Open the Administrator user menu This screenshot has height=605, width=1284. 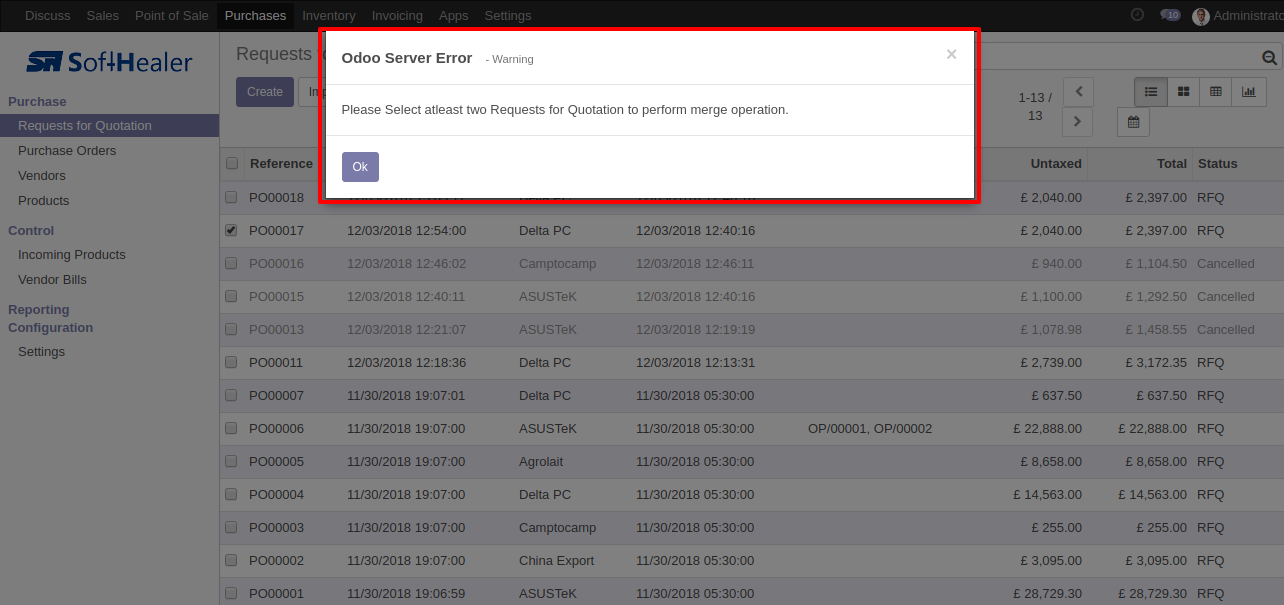[1238, 15]
